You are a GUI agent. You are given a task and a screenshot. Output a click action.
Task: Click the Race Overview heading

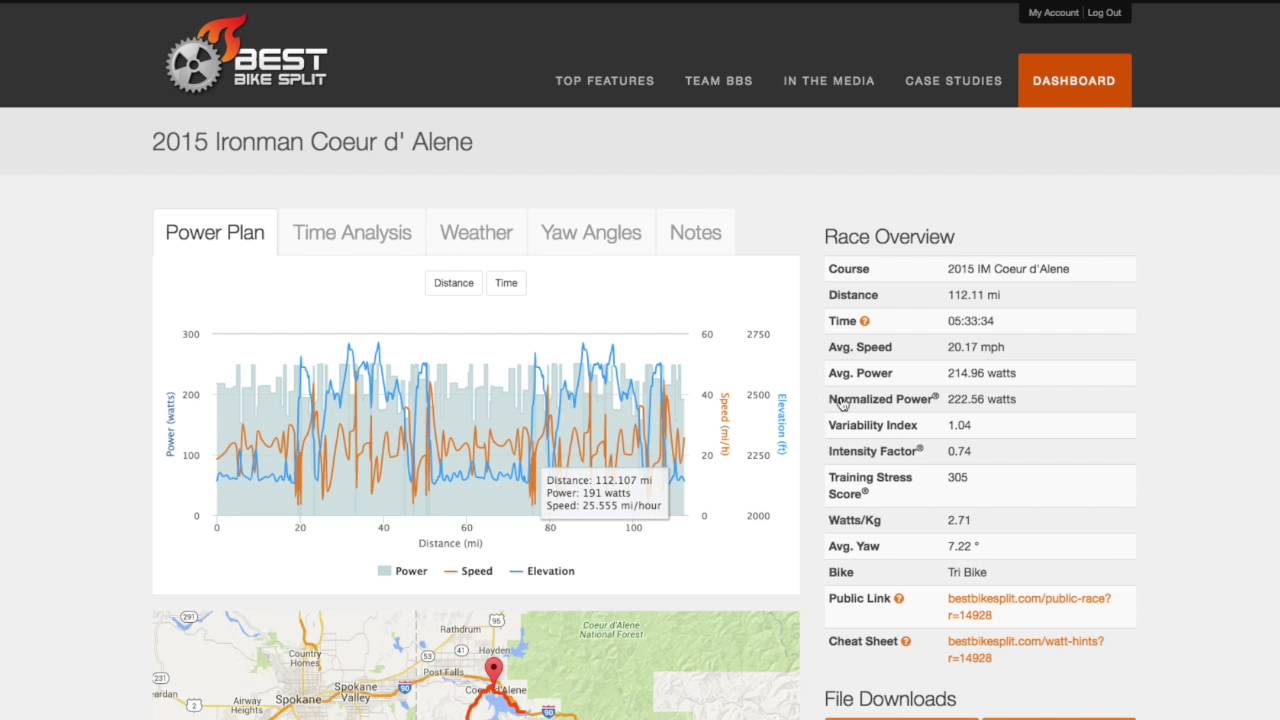tap(889, 237)
